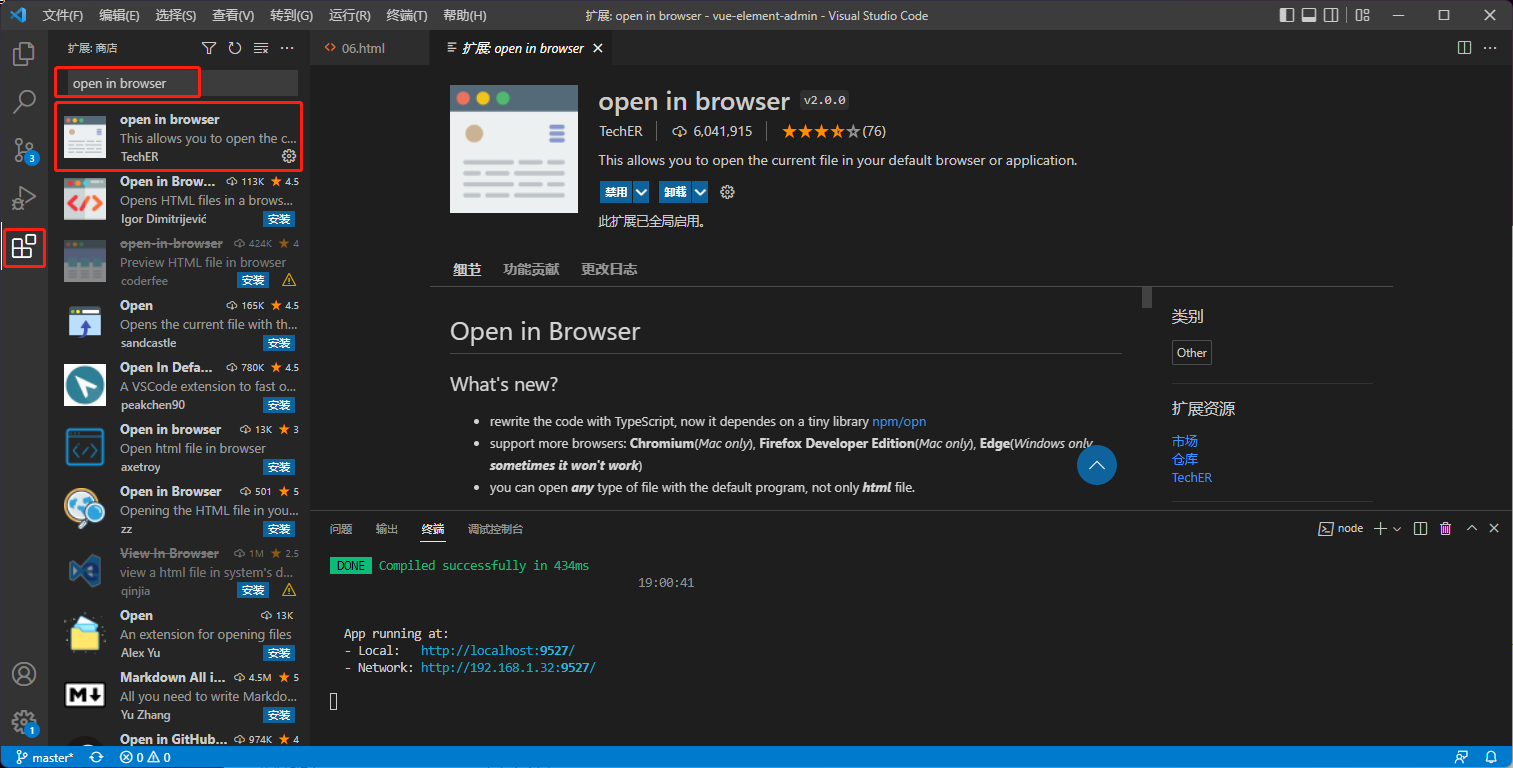
Task: Create a new terminal with plus icon
Action: click(1381, 529)
